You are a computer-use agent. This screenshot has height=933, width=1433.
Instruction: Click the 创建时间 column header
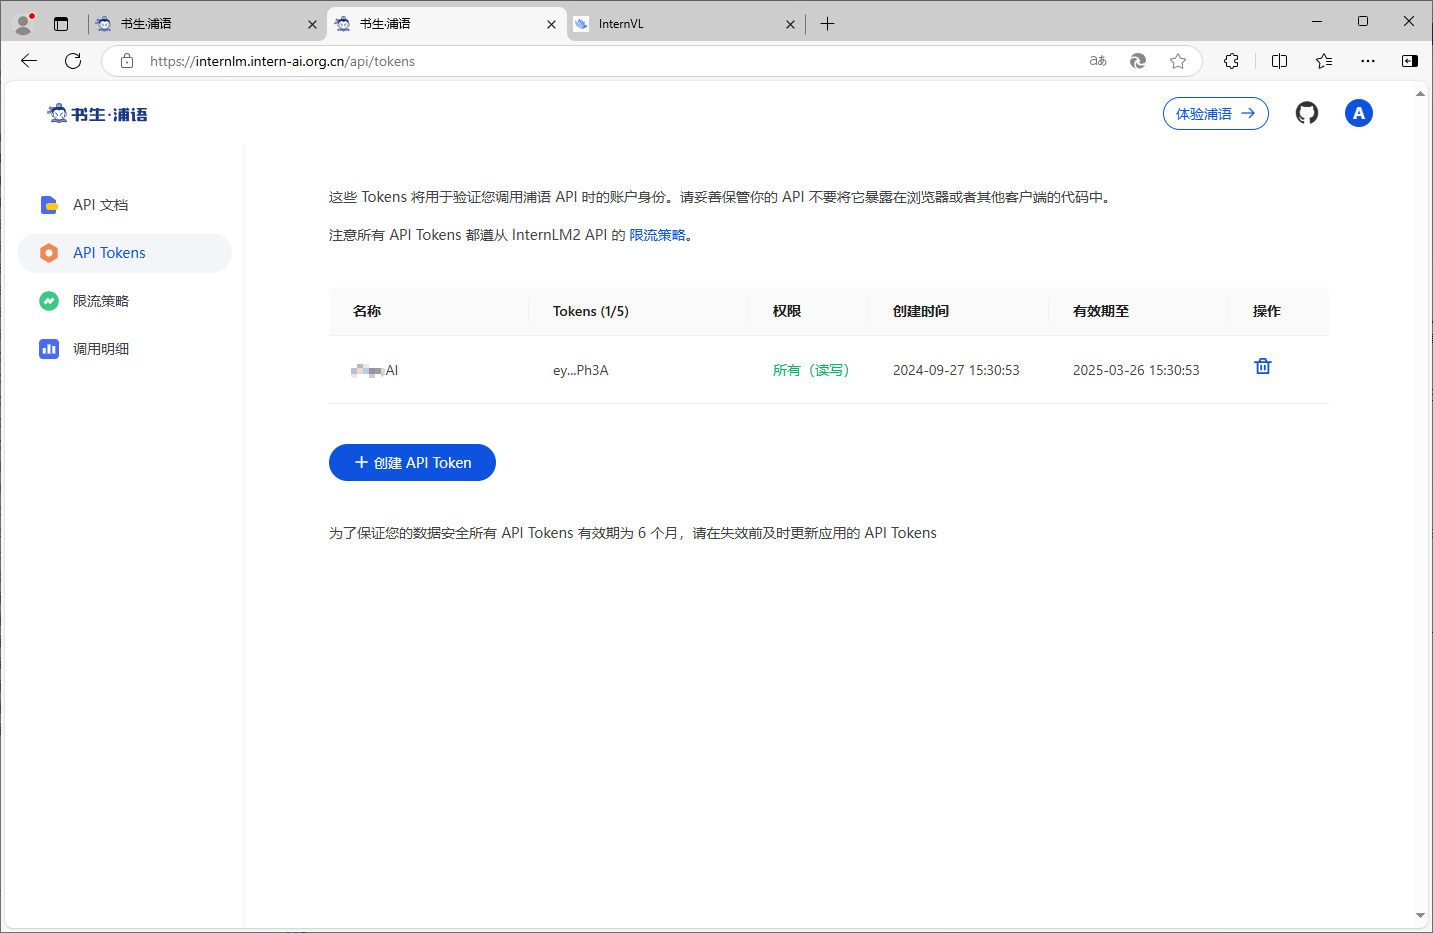(921, 311)
